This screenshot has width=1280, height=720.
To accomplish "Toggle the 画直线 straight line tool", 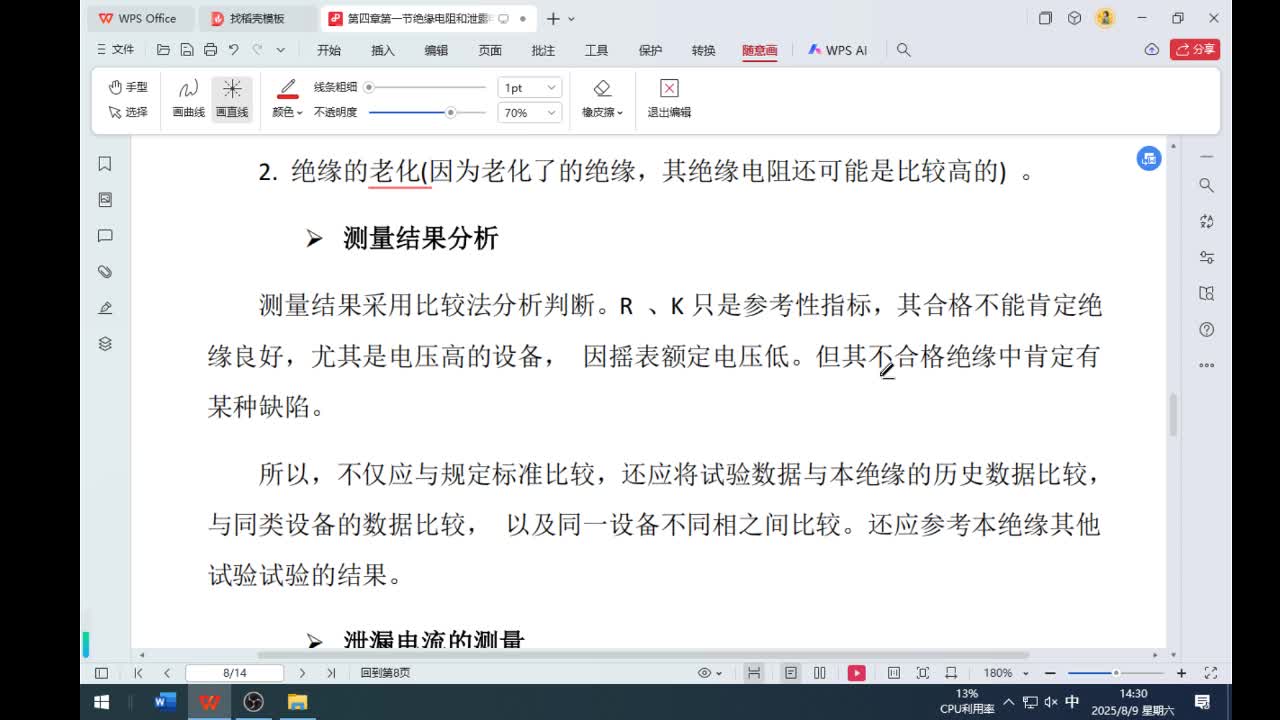I will [232, 99].
